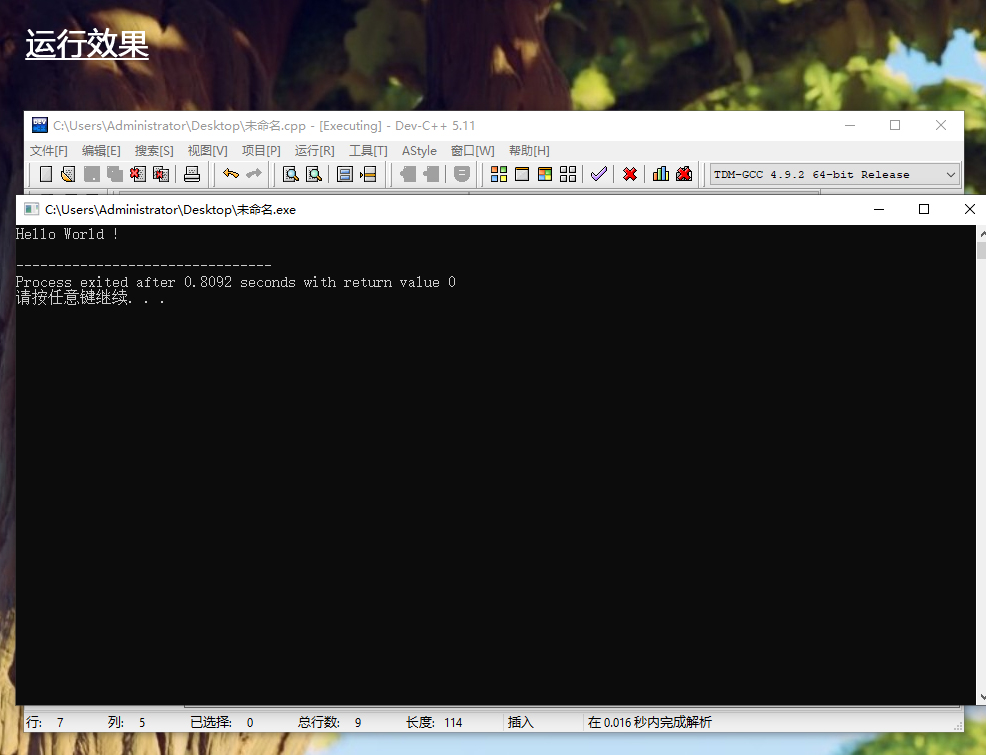Viewport: 986px width, 755px height.
Task: Open a file via the folder-page toolbar icon
Action: coord(68,174)
